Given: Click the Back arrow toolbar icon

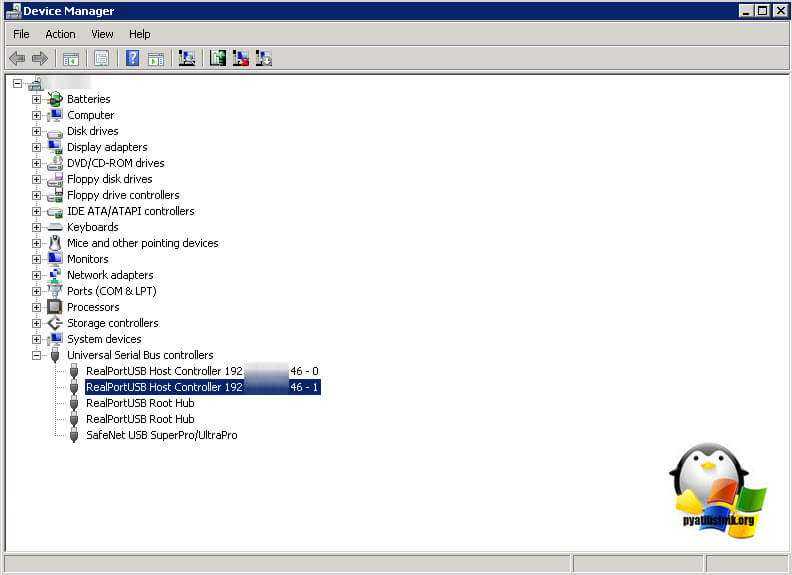Looking at the screenshot, I should pos(17,59).
